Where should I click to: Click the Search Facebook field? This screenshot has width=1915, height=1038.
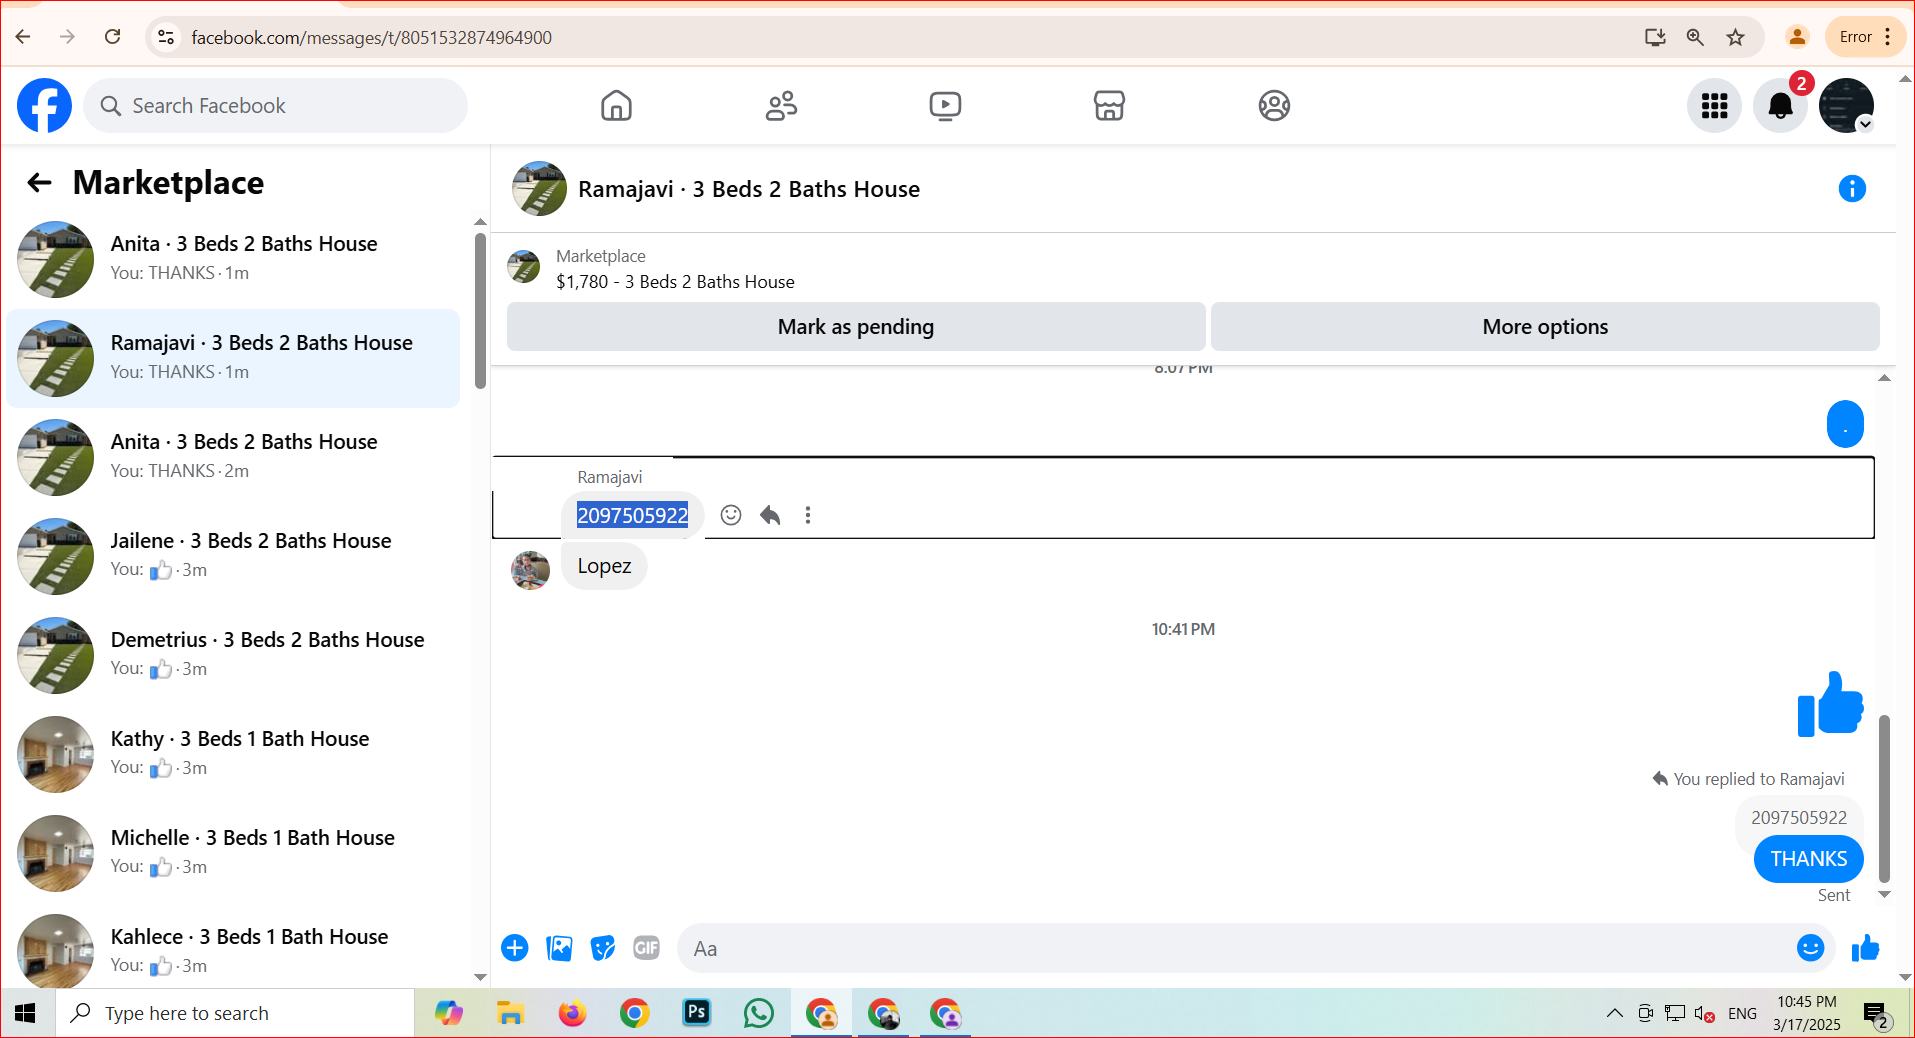[276, 105]
